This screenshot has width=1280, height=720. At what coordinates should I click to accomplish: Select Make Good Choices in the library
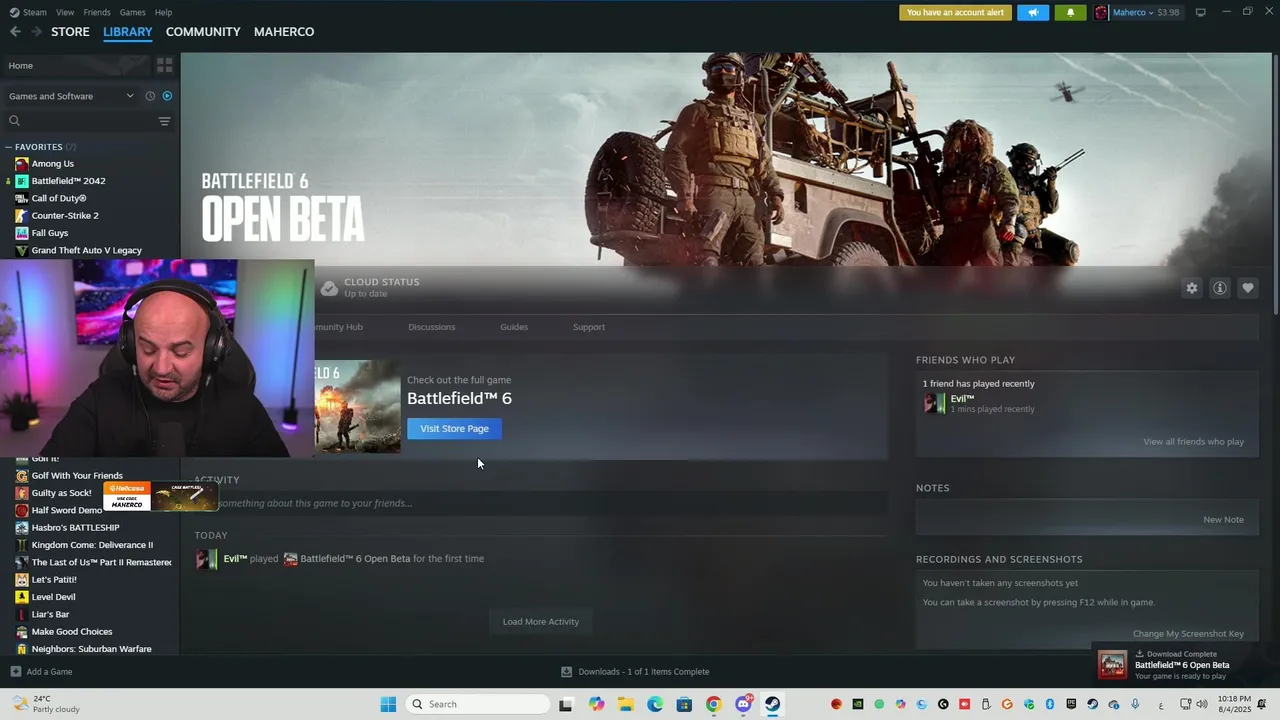pos(72,632)
